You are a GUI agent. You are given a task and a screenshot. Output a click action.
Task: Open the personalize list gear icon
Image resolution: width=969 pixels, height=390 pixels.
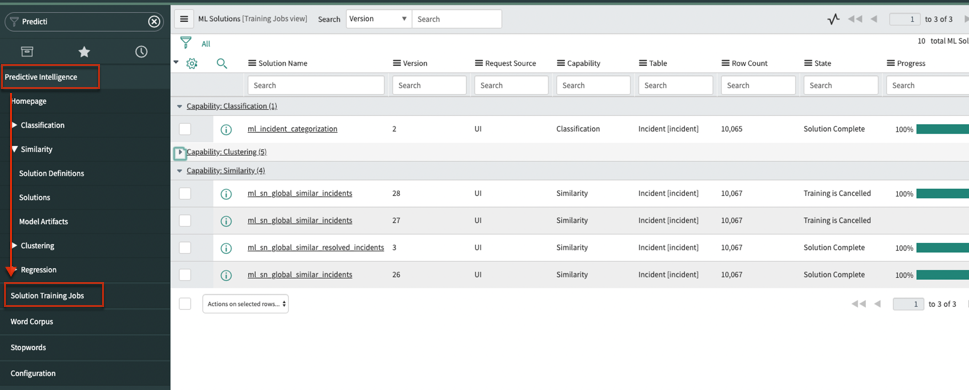(192, 63)
